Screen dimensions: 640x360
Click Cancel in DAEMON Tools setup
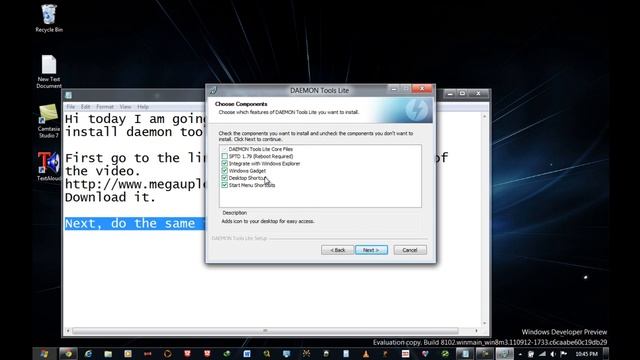click(410, 250)
